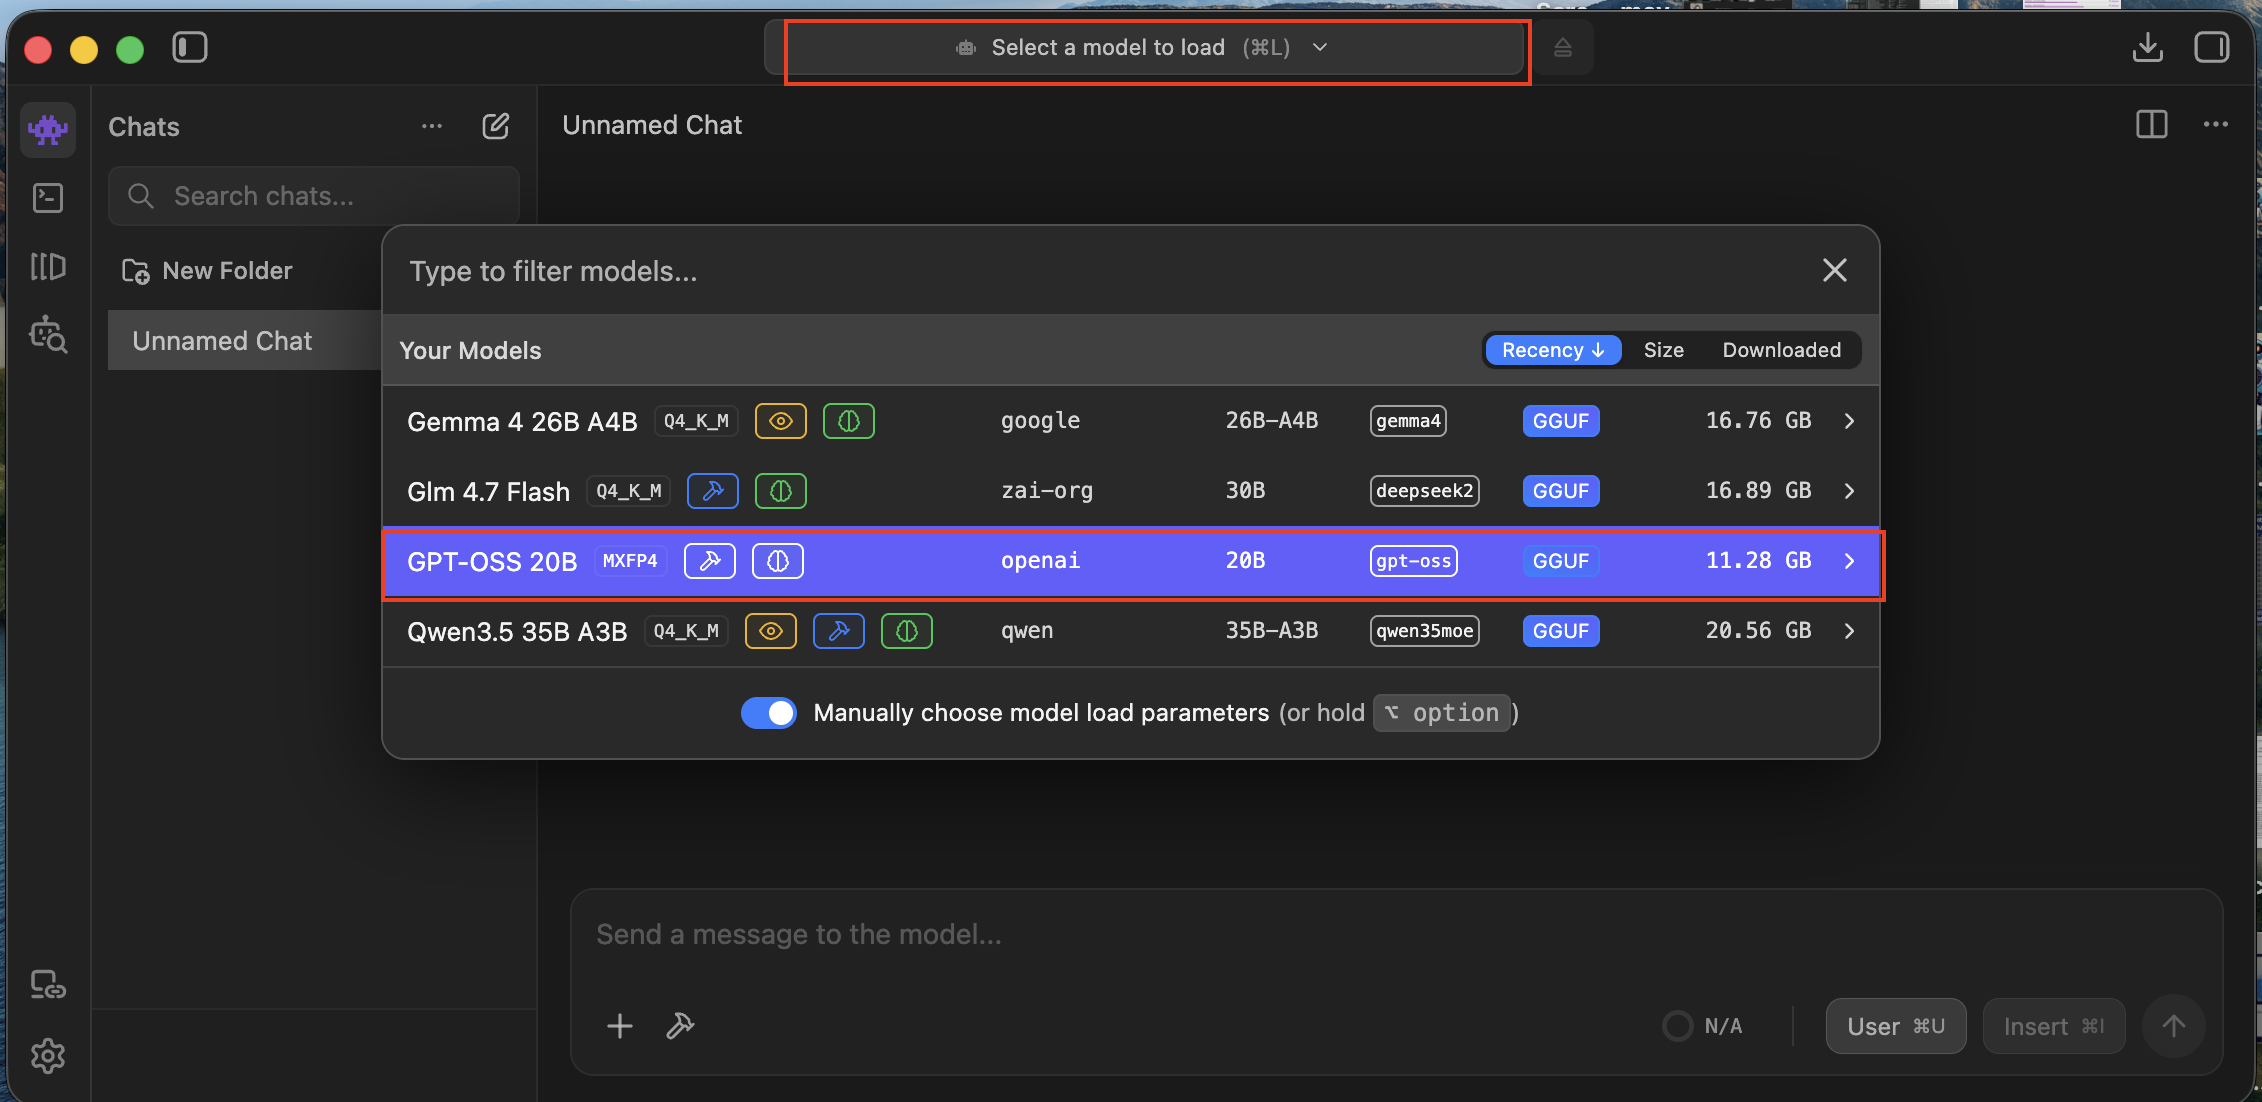Open the downloads icon in the top bar
The image size is (2262, 1102).
(2148, 47)
